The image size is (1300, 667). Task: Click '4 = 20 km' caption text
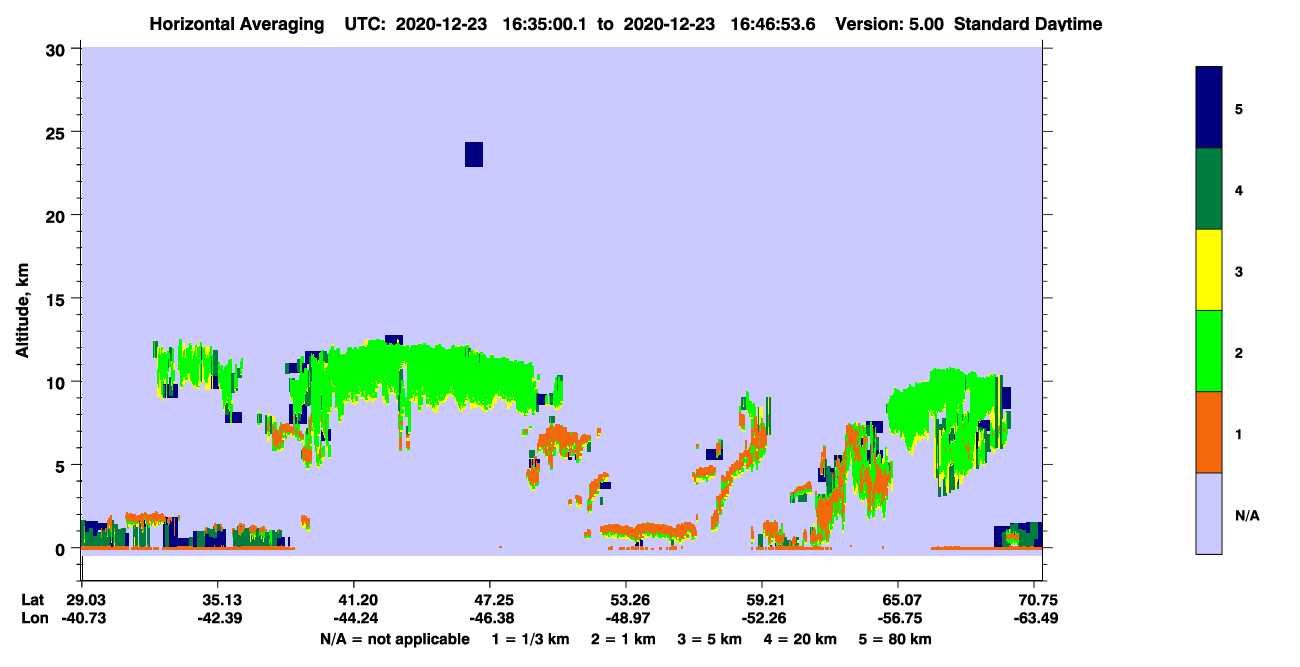pyautogui.click(x=800, y=639)
